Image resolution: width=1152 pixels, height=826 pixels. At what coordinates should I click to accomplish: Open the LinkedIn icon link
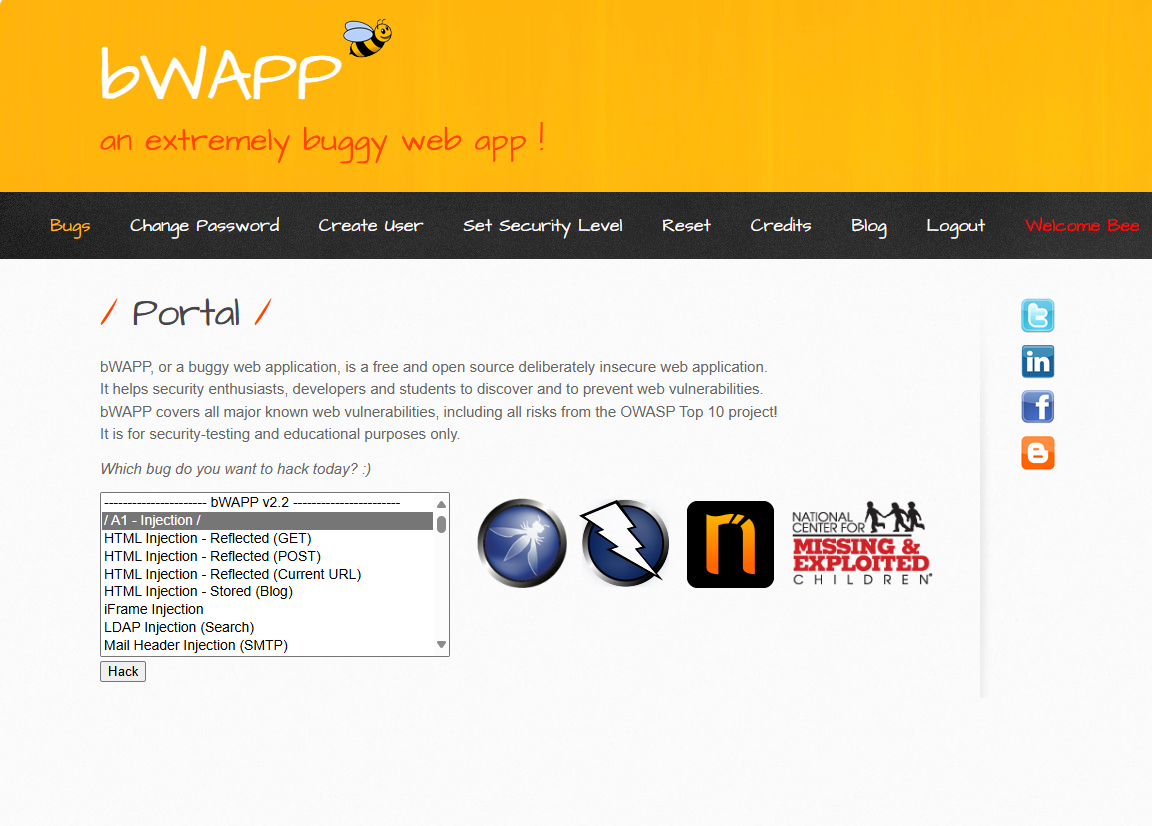click(1037, 362)
